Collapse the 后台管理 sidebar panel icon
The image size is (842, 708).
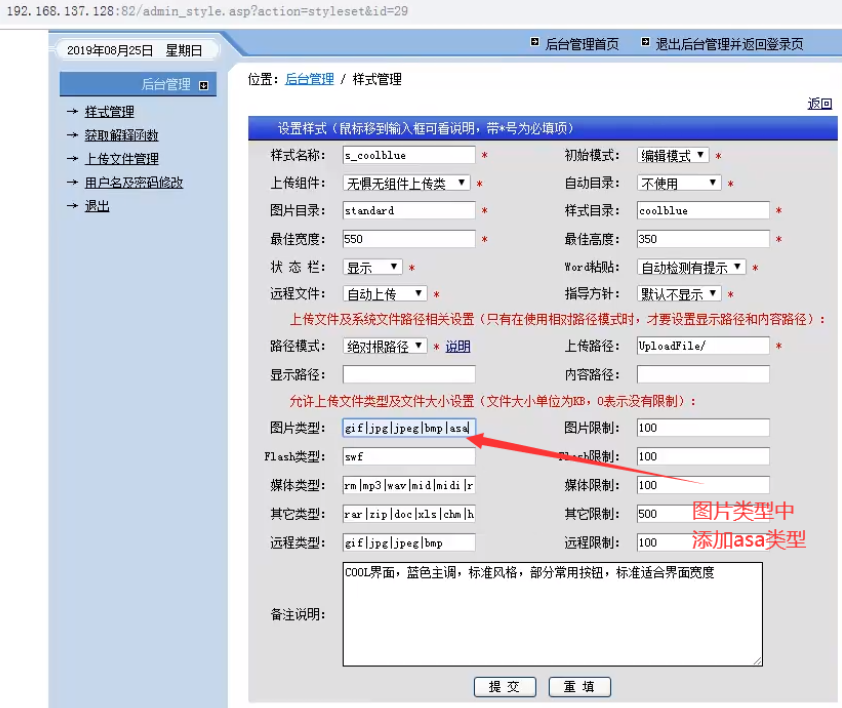point(204,85)
